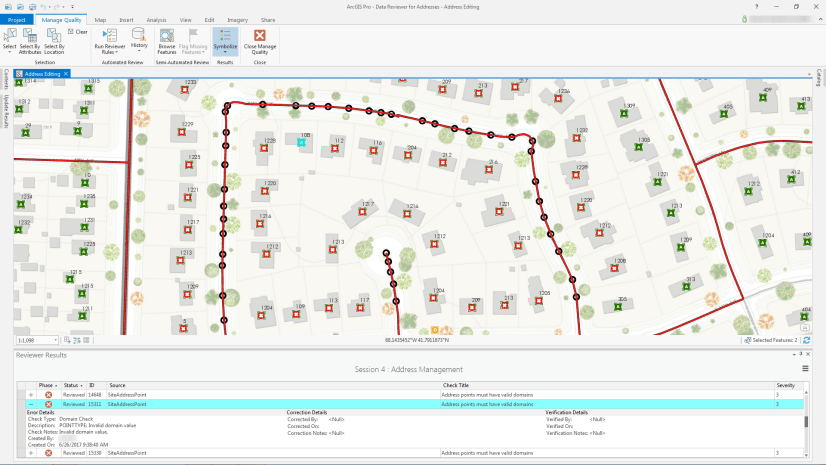Select the Address Editing view tab

pos(42,74)
